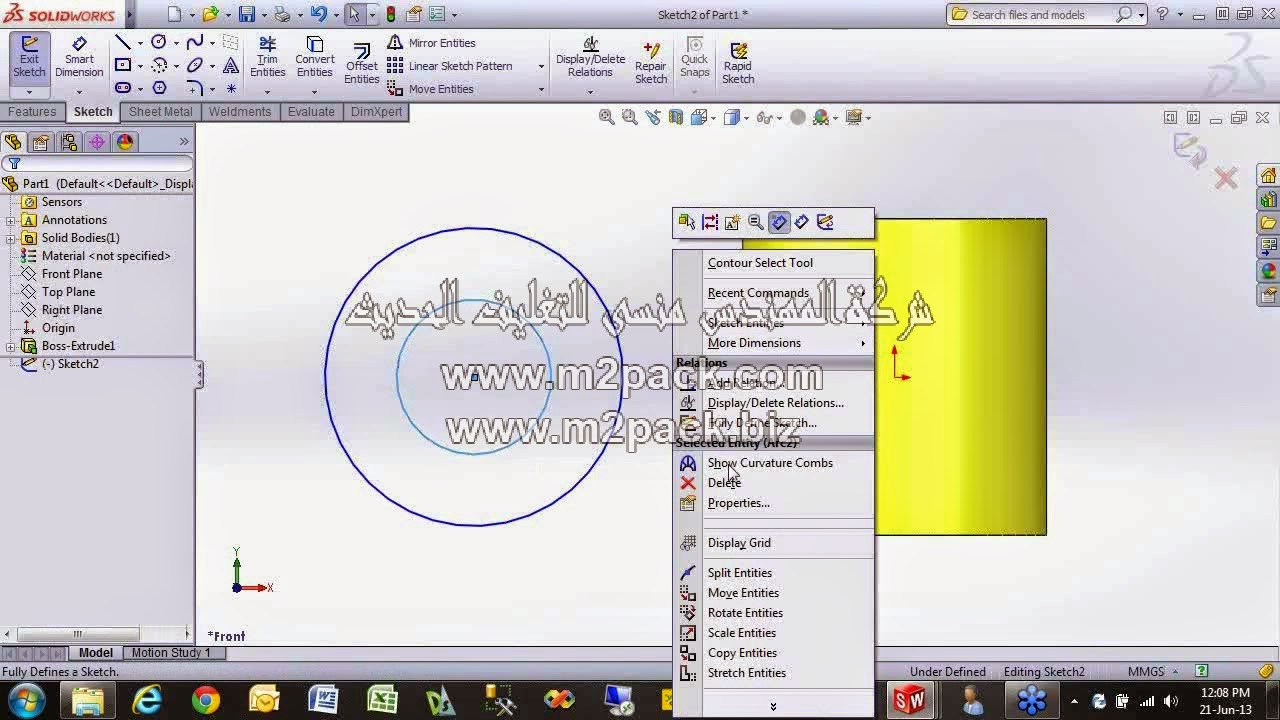Choose Stretch Entities in context menu
Viewport: 1280px width, 720px height.
pos(746,673)
